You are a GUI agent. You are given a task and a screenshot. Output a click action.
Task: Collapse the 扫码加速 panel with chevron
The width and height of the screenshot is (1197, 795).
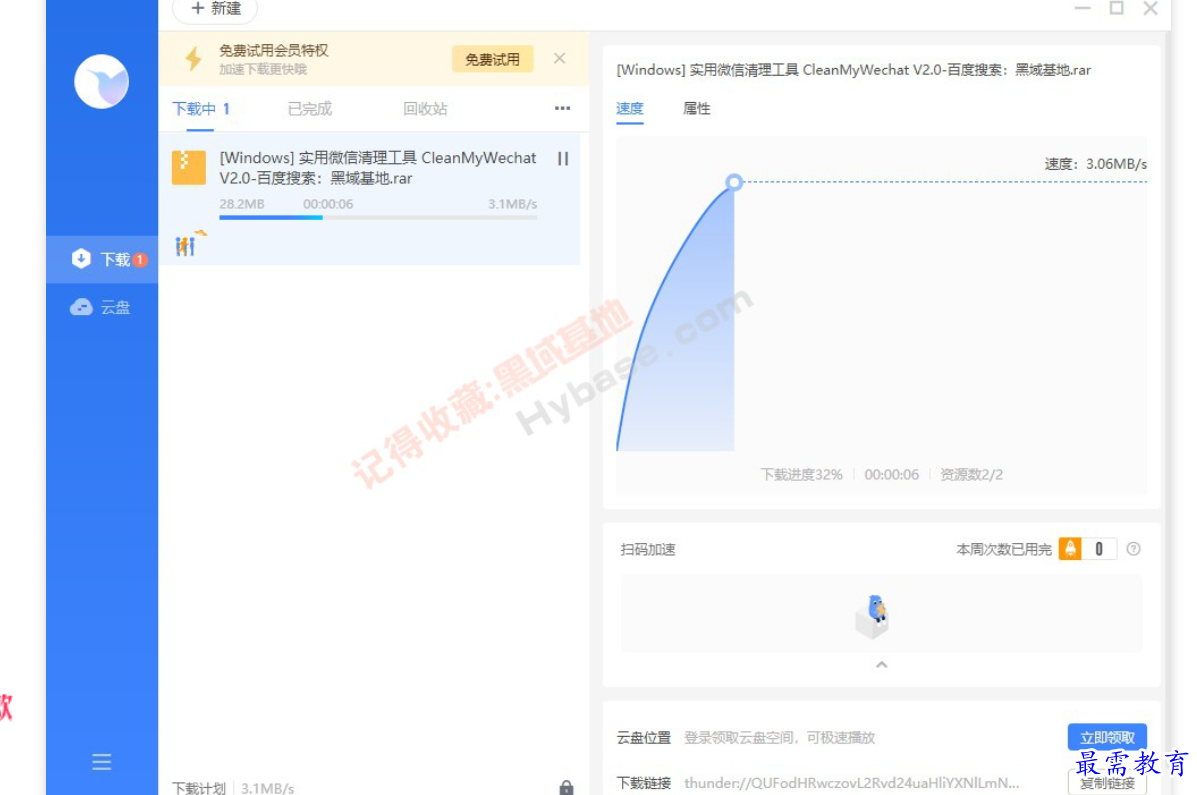coord(882,664)
